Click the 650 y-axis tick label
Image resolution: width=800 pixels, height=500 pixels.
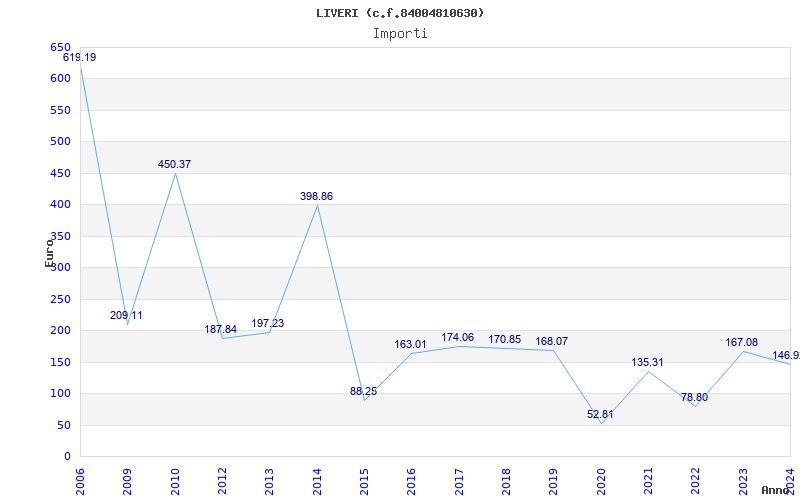(x=60, y=47)
